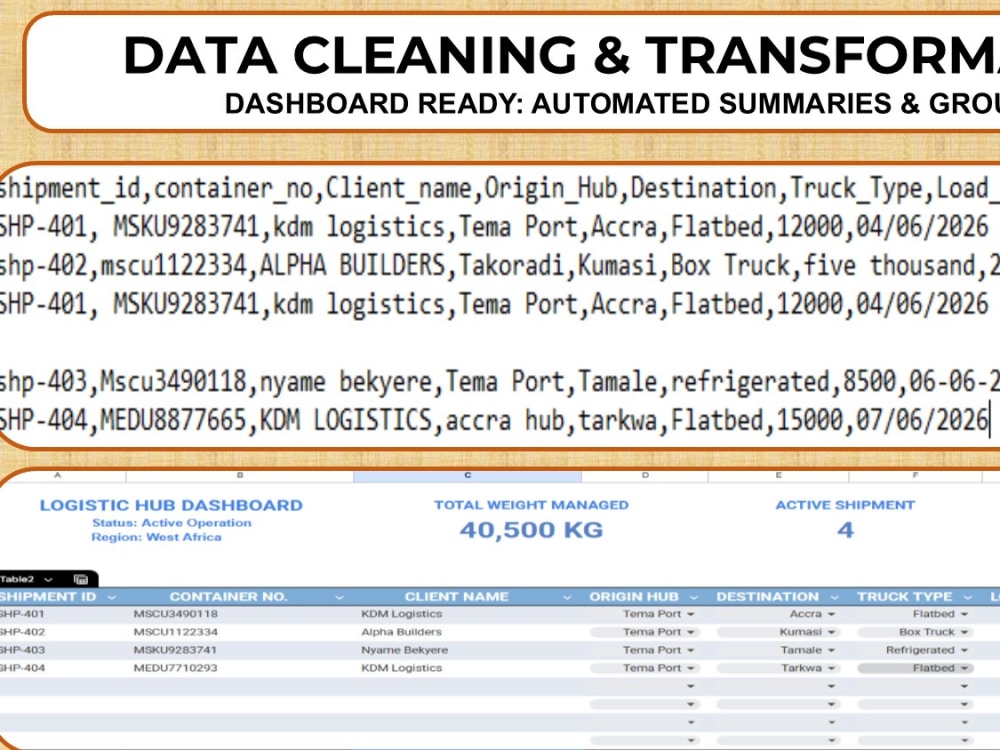Open the ORIGIN HUB column filter arrow
The width and height of the screenshot is (1000, 750).
pos(694,598)
